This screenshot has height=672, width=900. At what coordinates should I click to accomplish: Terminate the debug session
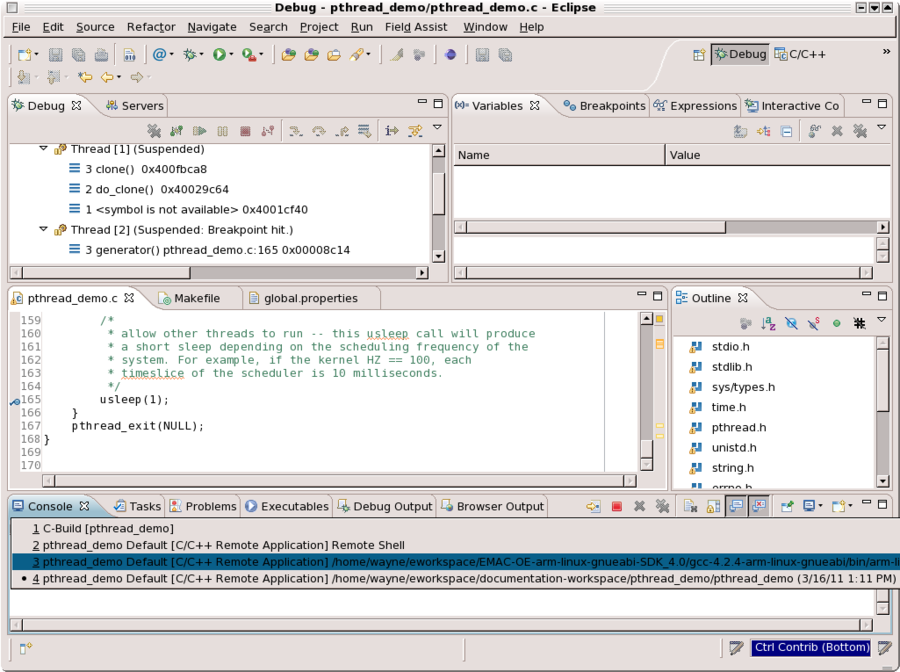tap(247, 130)
